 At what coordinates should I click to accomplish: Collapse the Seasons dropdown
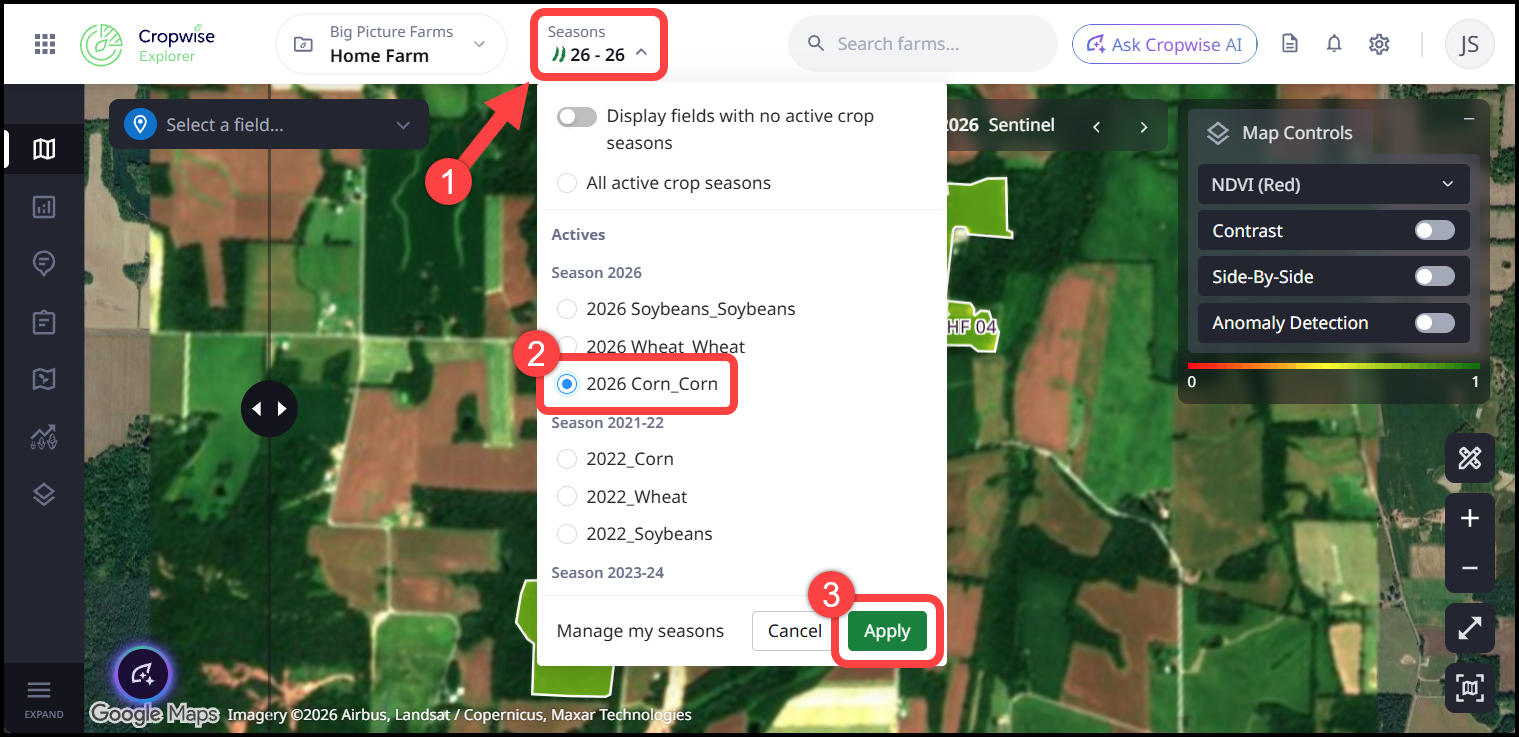pos(599,44)
